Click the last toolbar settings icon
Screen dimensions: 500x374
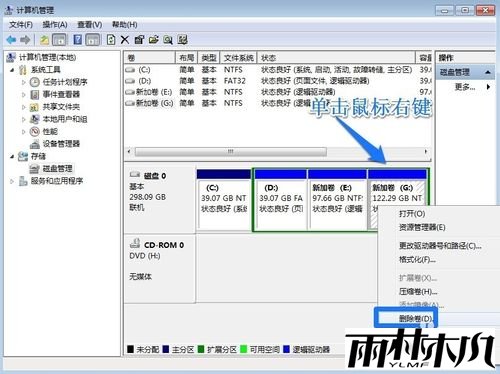182,40
